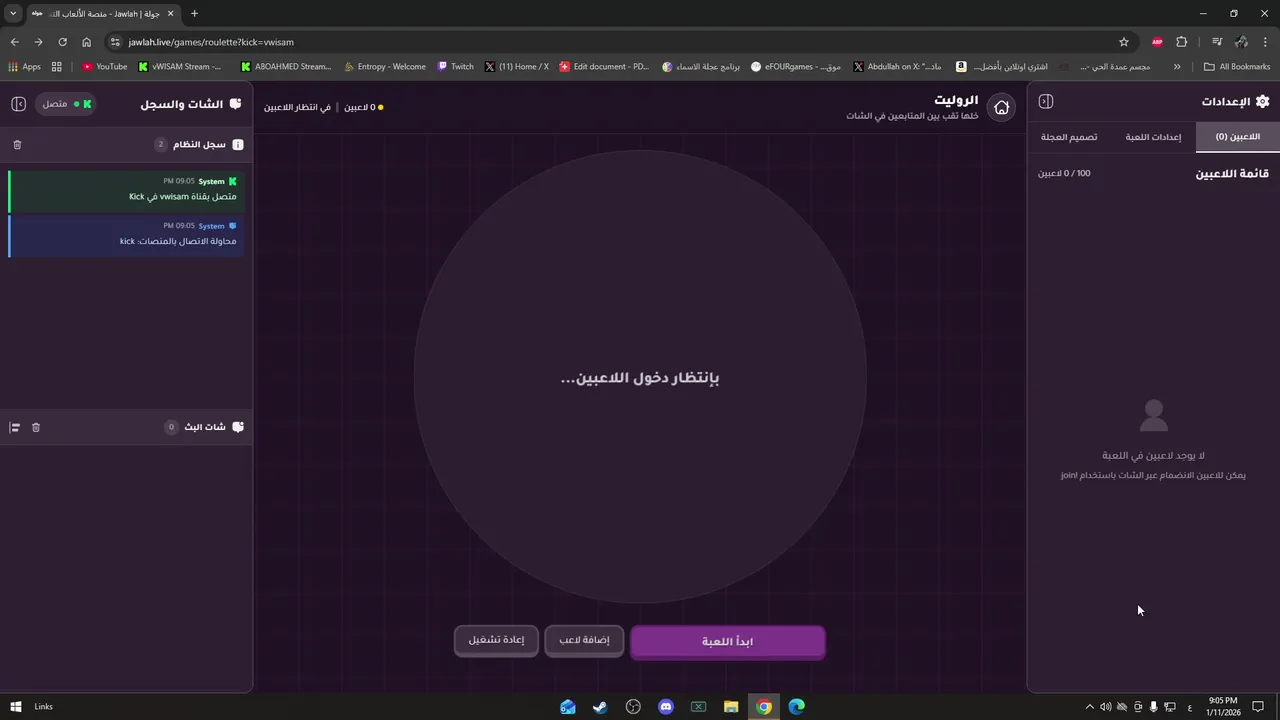1280x720 pixels.
Task: Reload the page in browser
Action: 62,42
